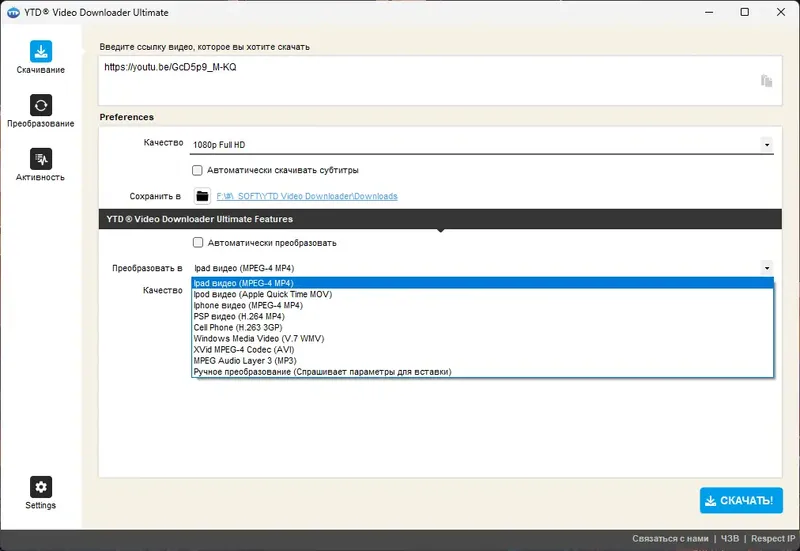Choose Ручное преобразование manual conversion option
The width and height of the screenshot is (800, 551).
click(x=483, y=372)
